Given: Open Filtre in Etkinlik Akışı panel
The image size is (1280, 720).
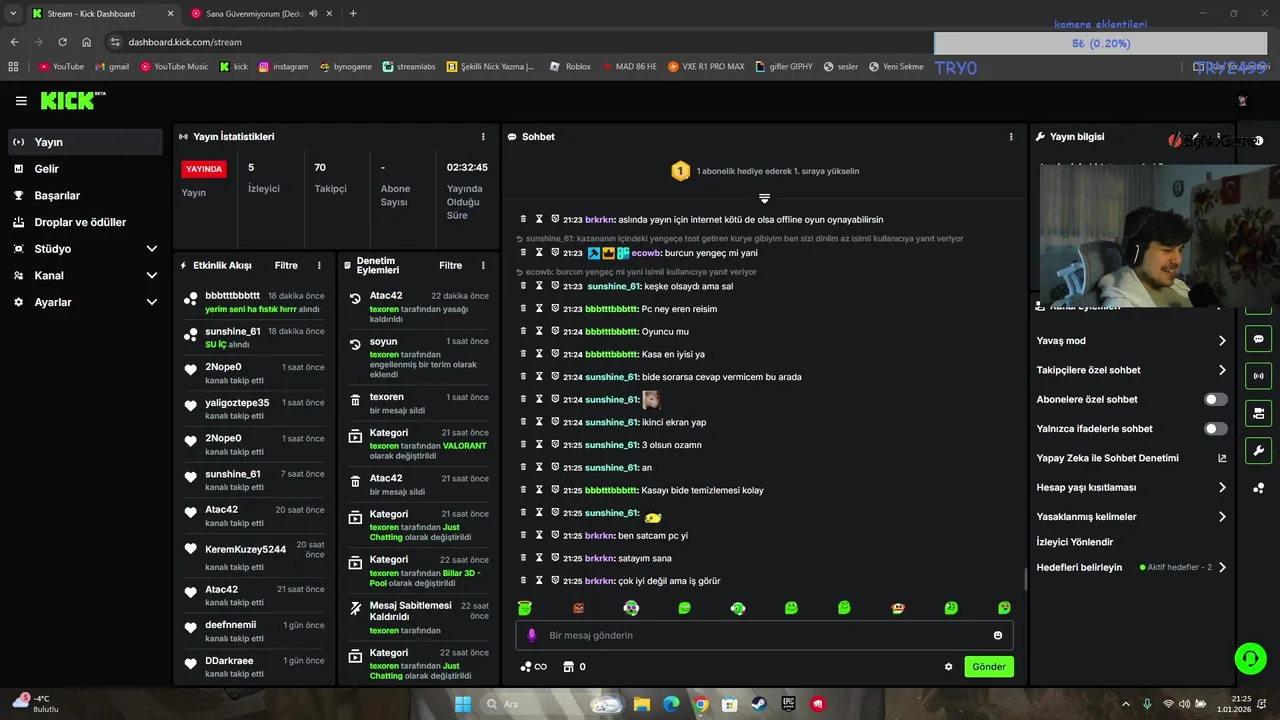Looking at the screenshot, I should pos(286,266).
